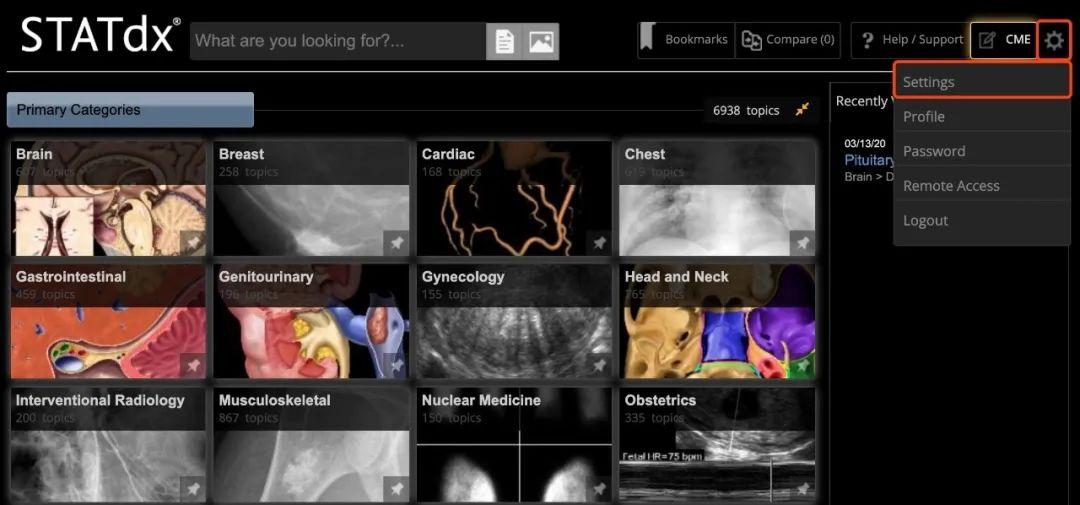Click the Help / Support button

click(x=910, y=40)
